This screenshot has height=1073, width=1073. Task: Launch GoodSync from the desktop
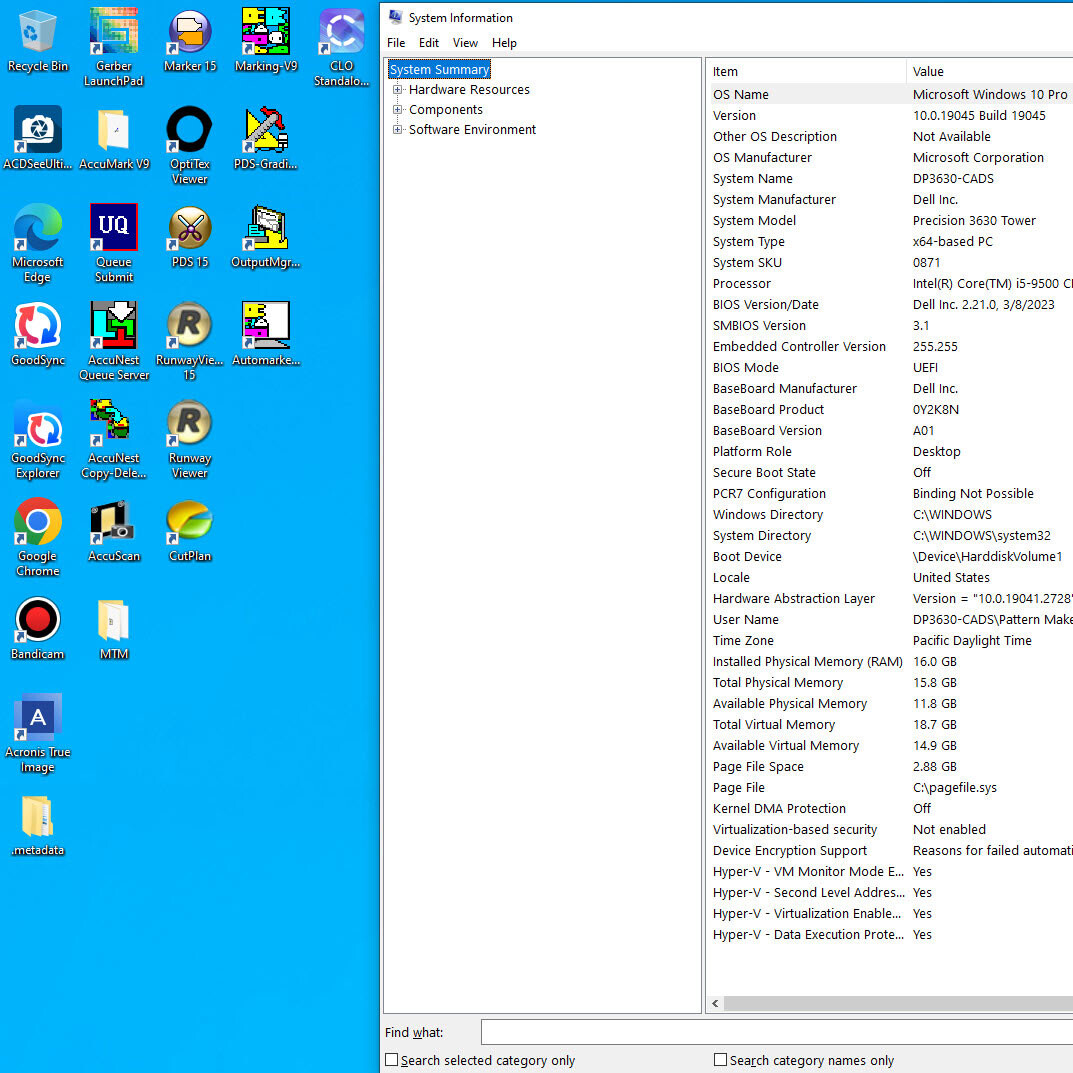coord(38,327)
